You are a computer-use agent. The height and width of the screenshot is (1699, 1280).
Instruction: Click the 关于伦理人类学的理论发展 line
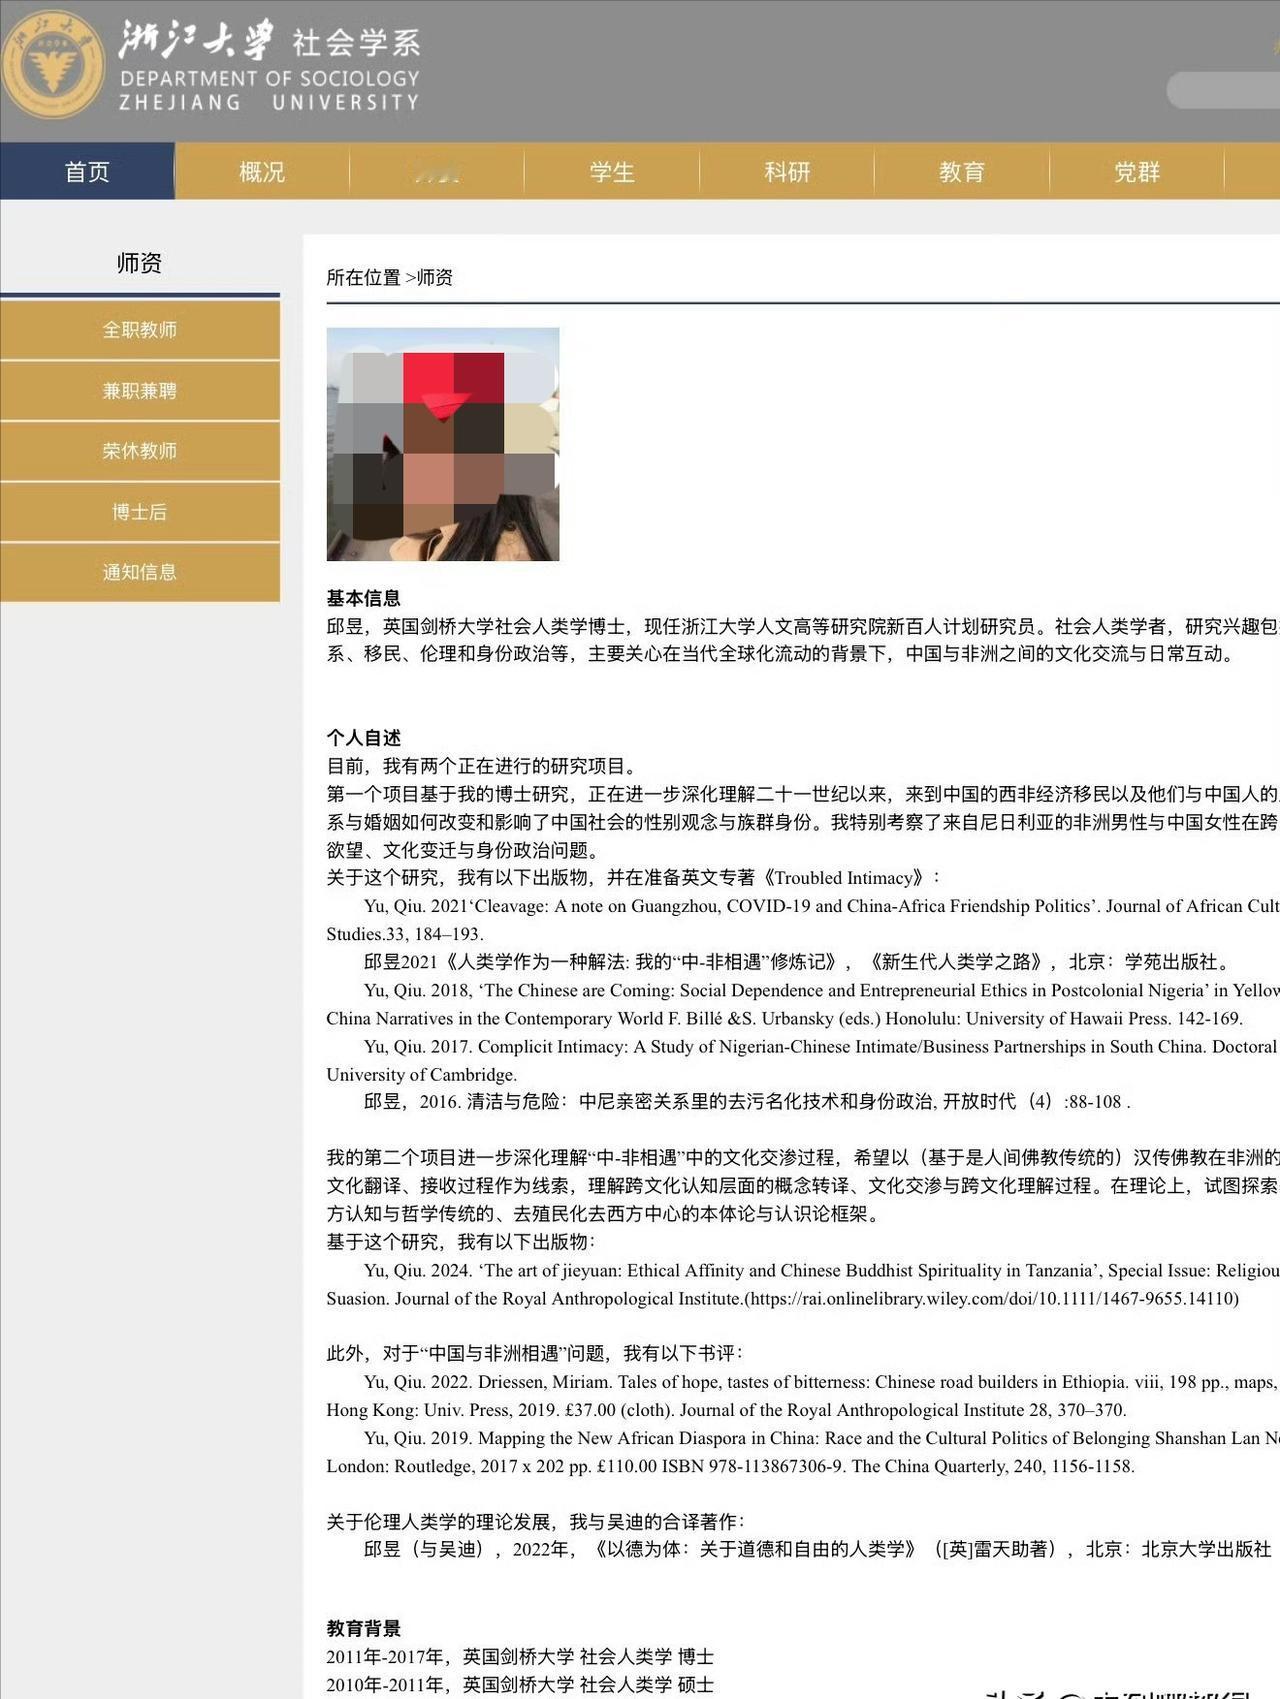535,1521
